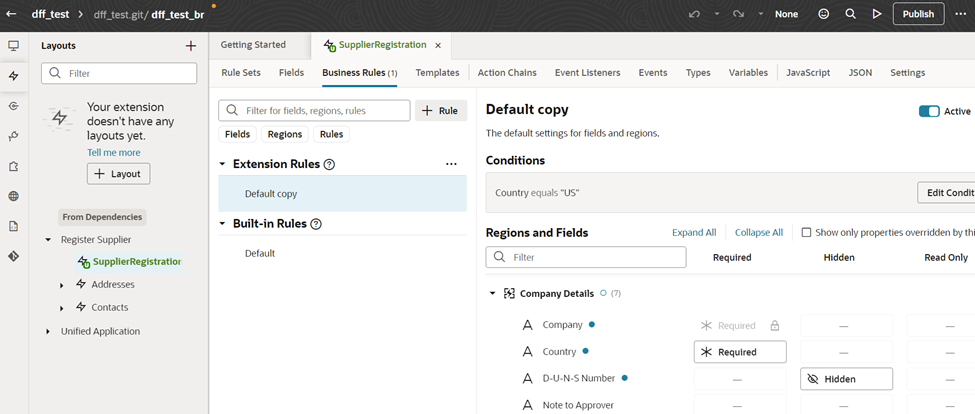Open the Event Listeners tab

pyautogui.click(x=588, y=73)
